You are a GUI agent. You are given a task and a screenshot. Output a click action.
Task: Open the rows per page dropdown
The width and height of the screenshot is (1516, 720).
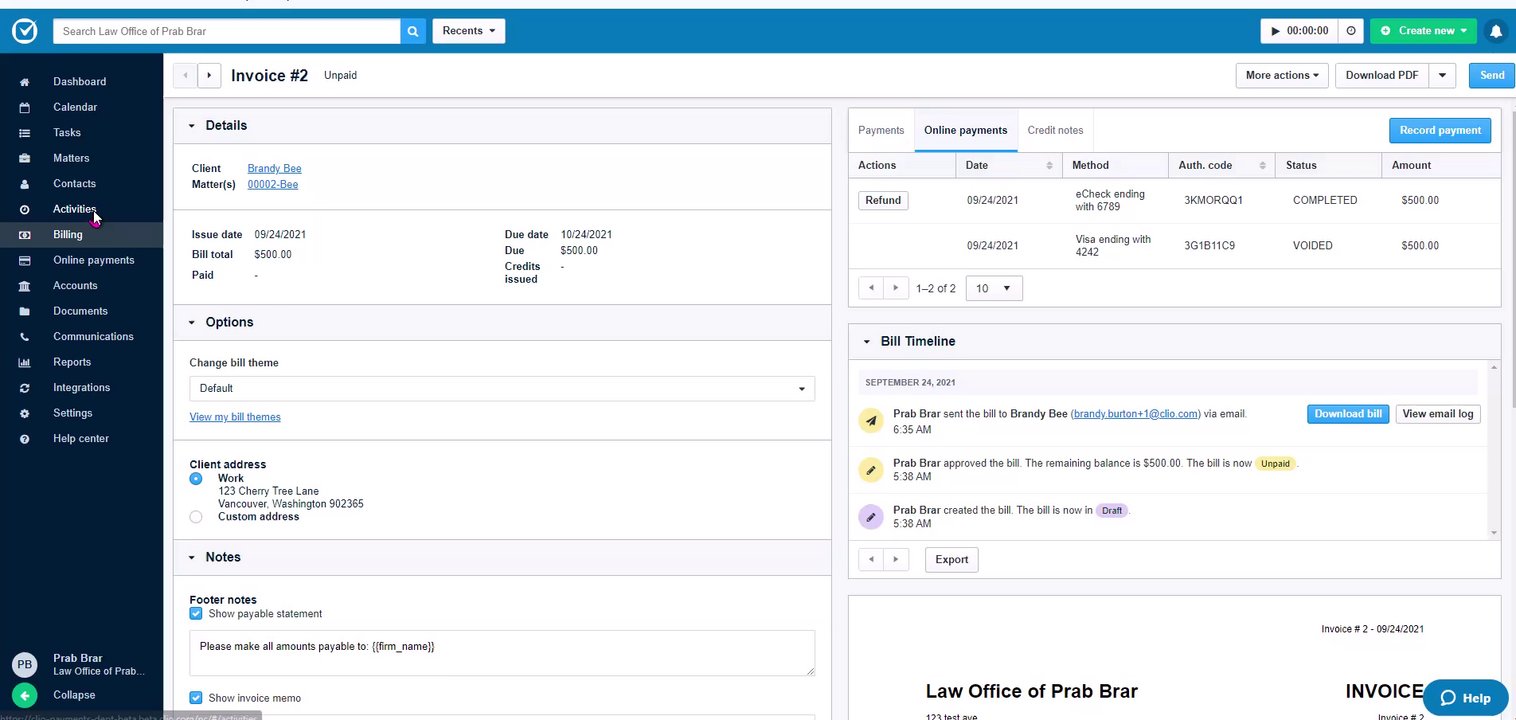[994, 288]
